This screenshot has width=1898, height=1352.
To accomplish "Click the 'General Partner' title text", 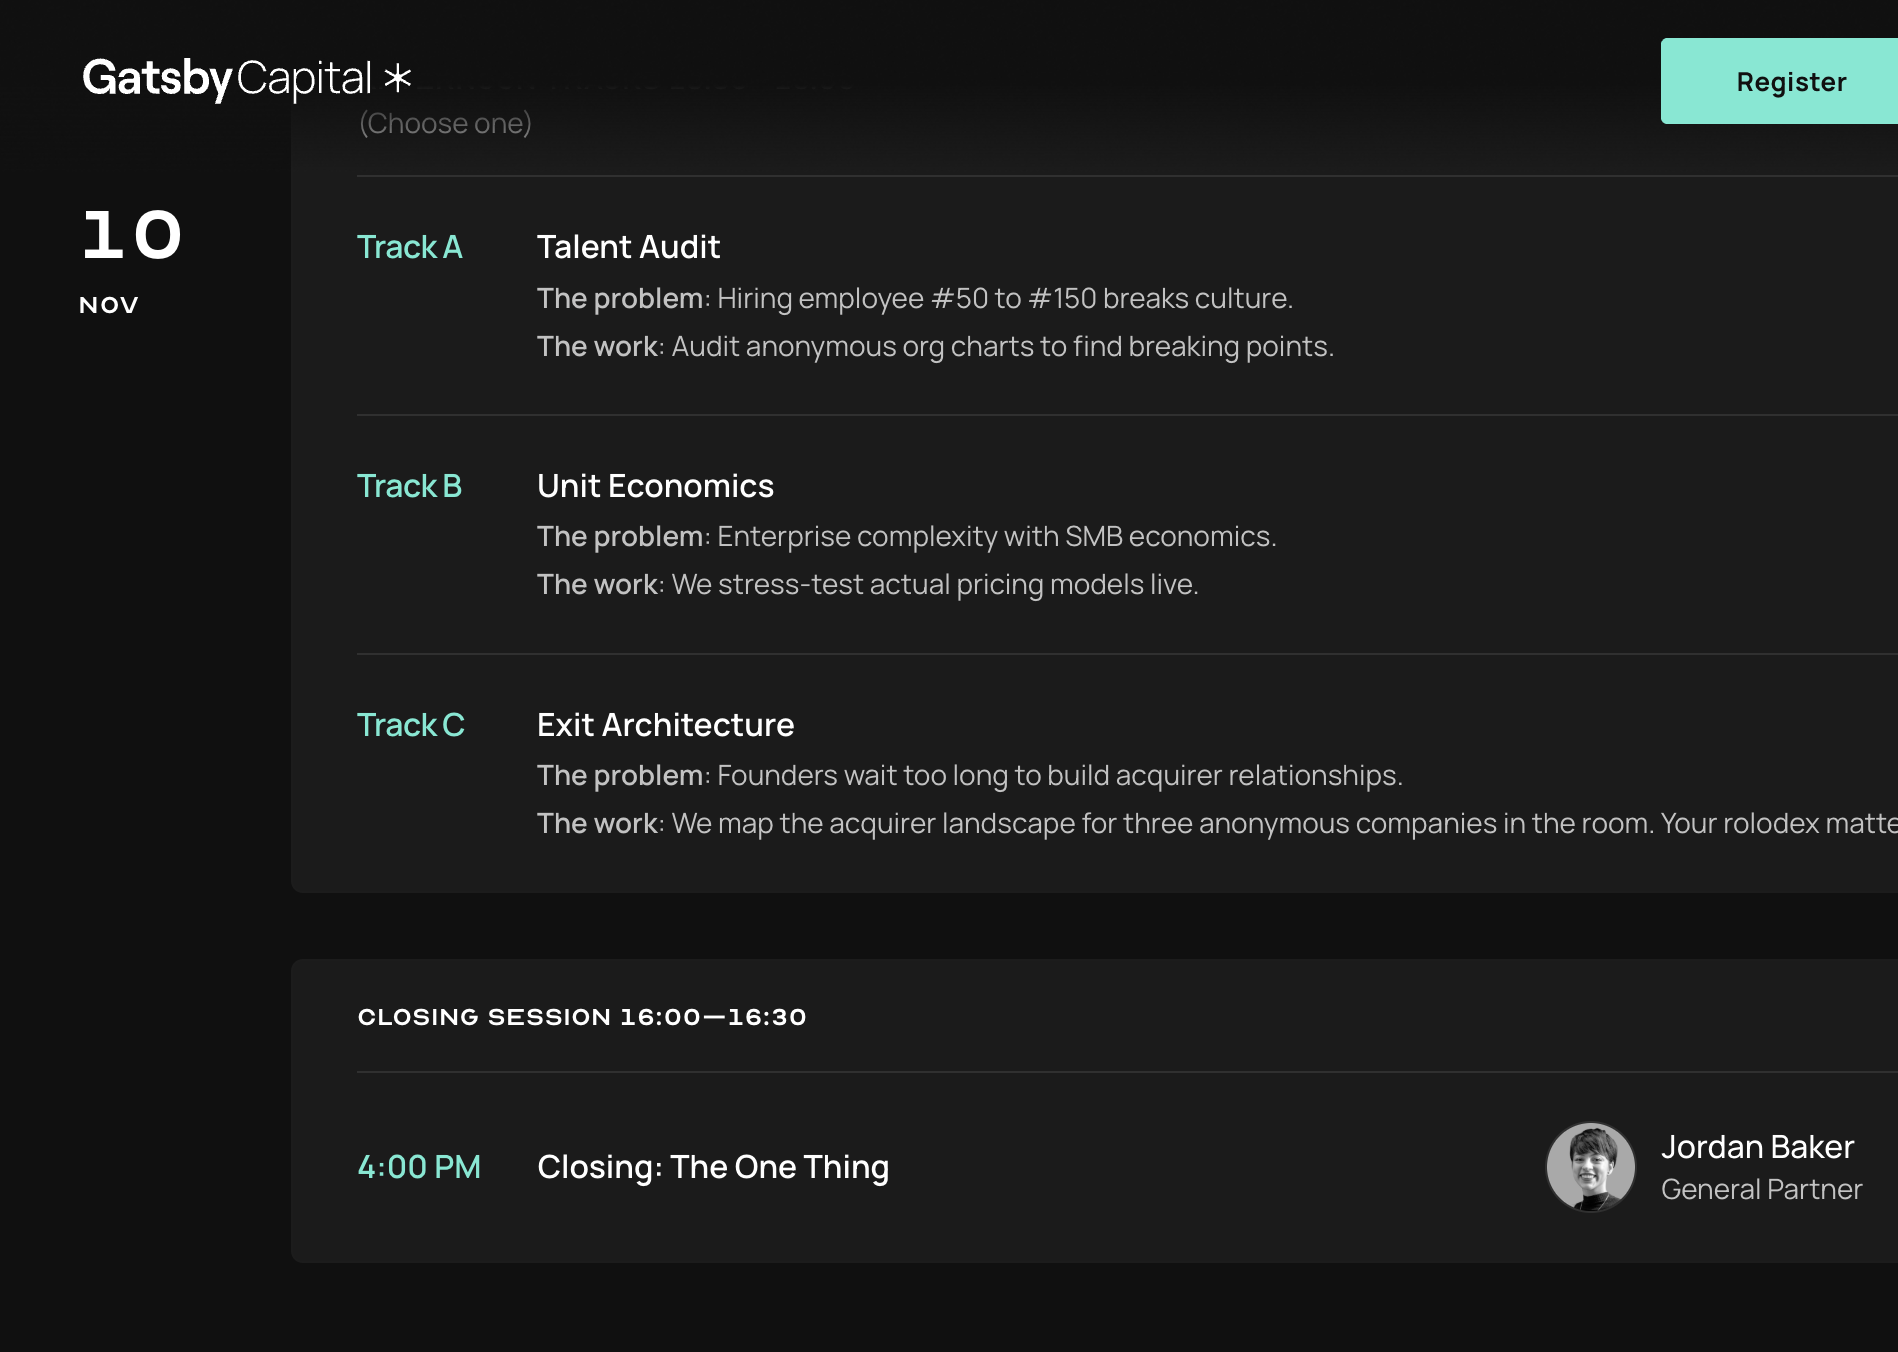I will pyautogui.click(x=1761, y=1189).
